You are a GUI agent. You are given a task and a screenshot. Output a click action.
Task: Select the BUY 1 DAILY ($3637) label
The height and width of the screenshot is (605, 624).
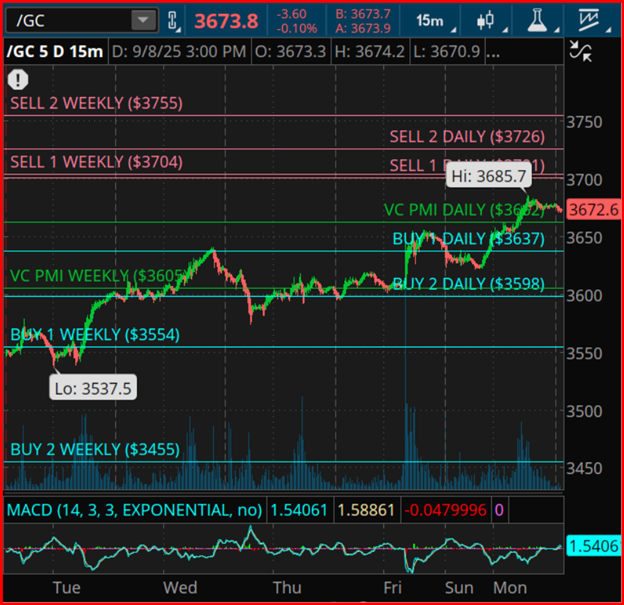[x=469, y=239]
